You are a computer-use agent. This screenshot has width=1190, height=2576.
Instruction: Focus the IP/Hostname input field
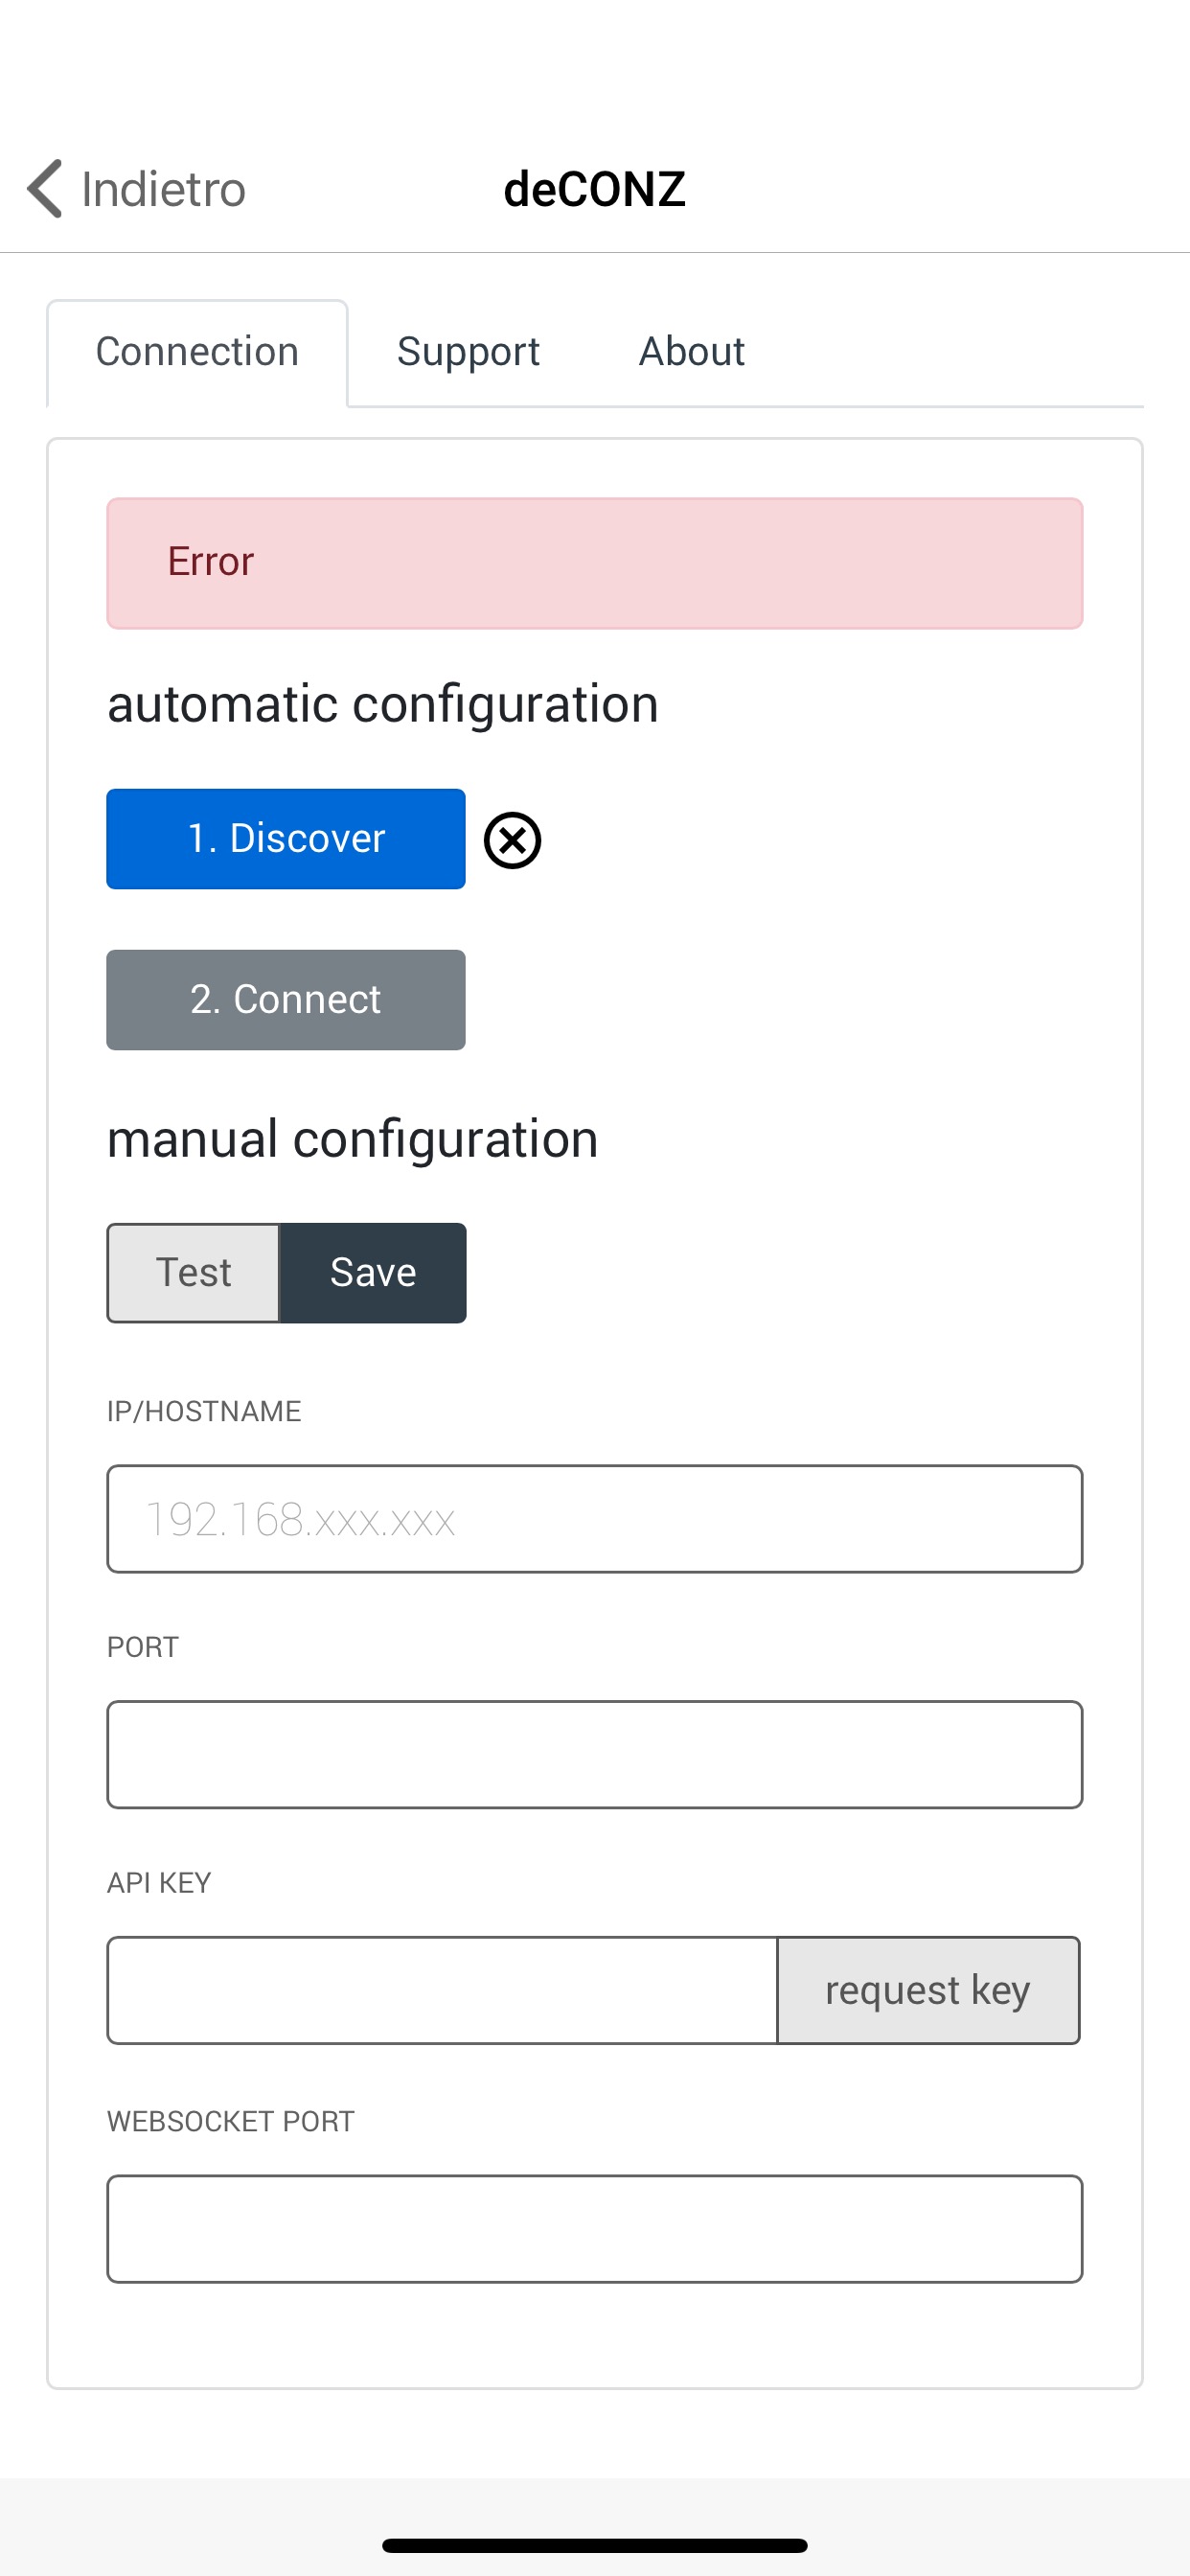point(594,1519)
